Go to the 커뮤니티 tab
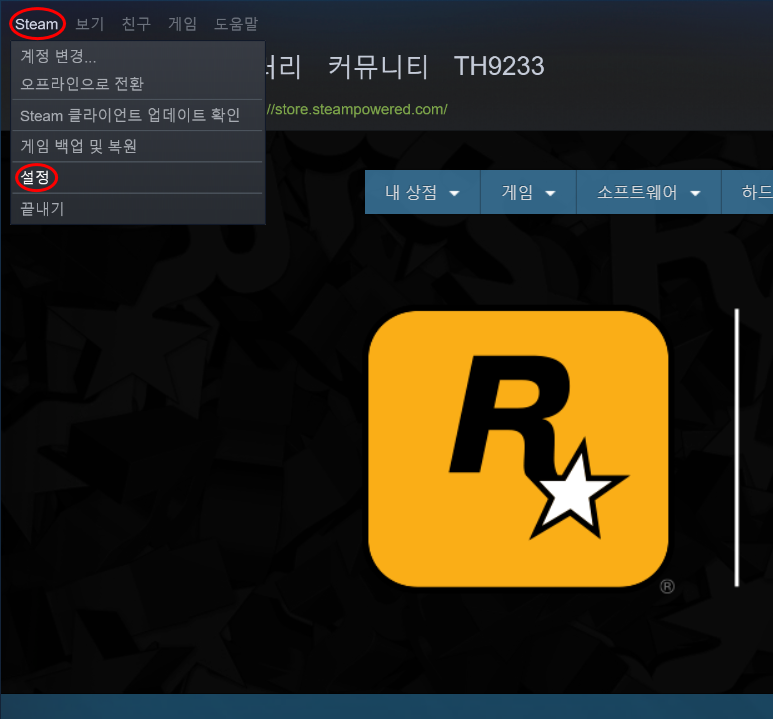Screen dimensions: 773x719 (x=378, y=67)
